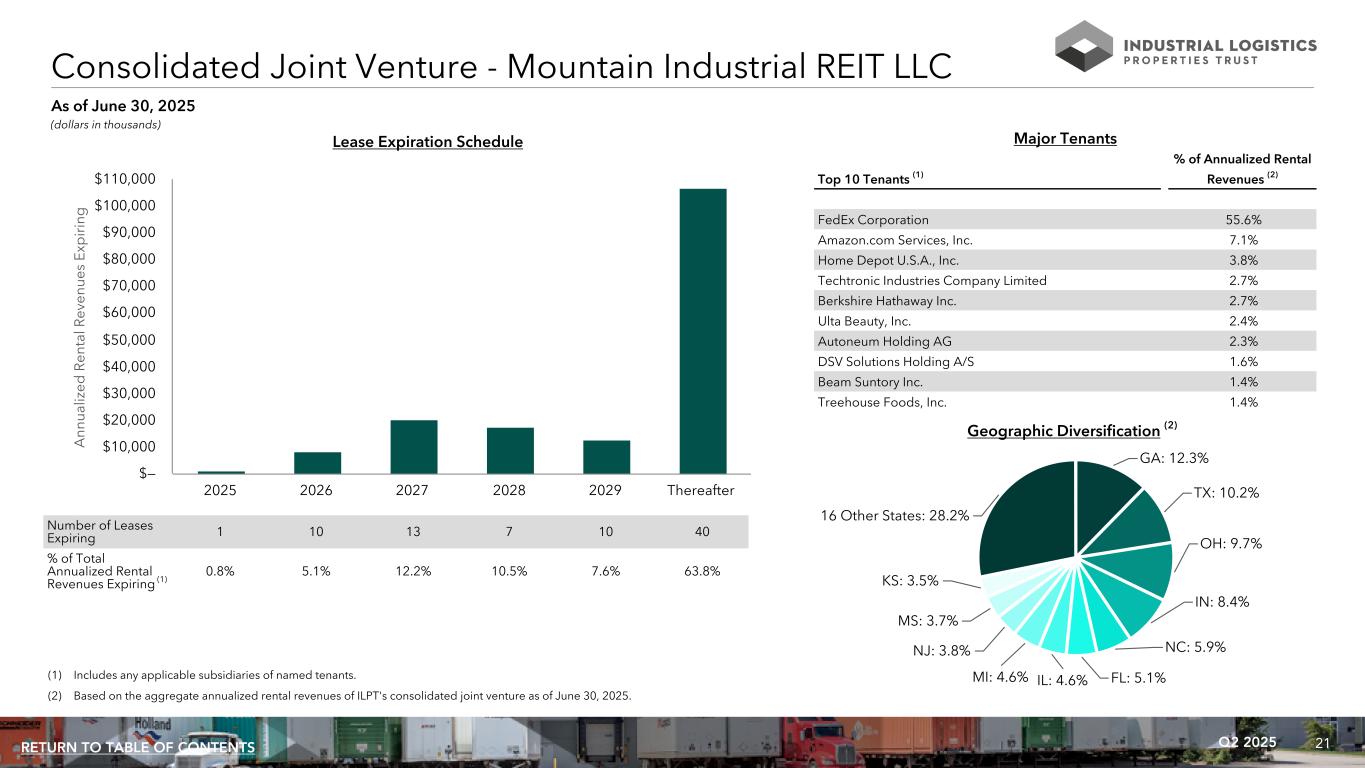
Task: Select the Thereafter bar in the chart
Action: click(x=702, y=331)
